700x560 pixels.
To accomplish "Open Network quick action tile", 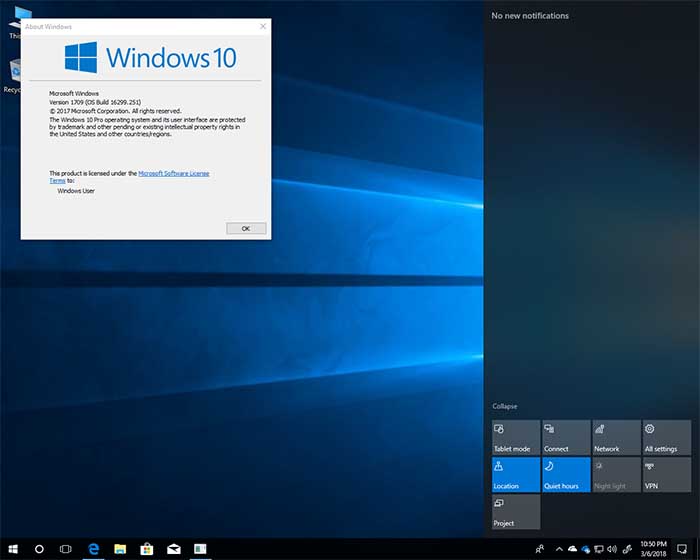I will (616, 437).
